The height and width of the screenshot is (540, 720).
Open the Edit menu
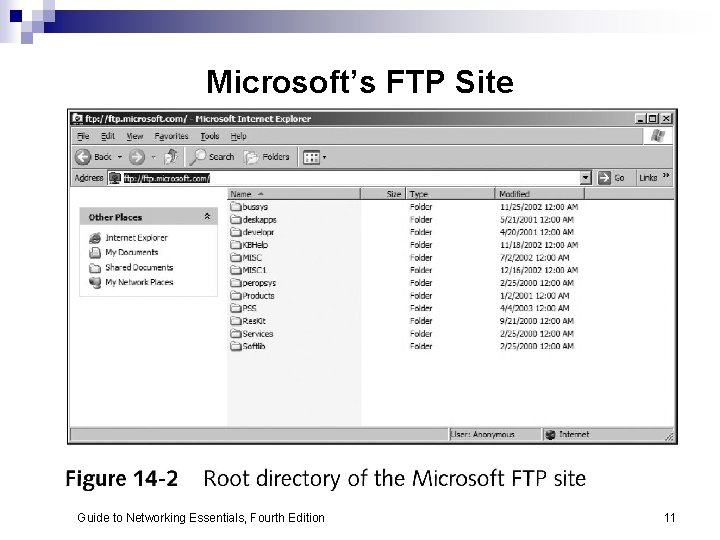click(108, 136)
